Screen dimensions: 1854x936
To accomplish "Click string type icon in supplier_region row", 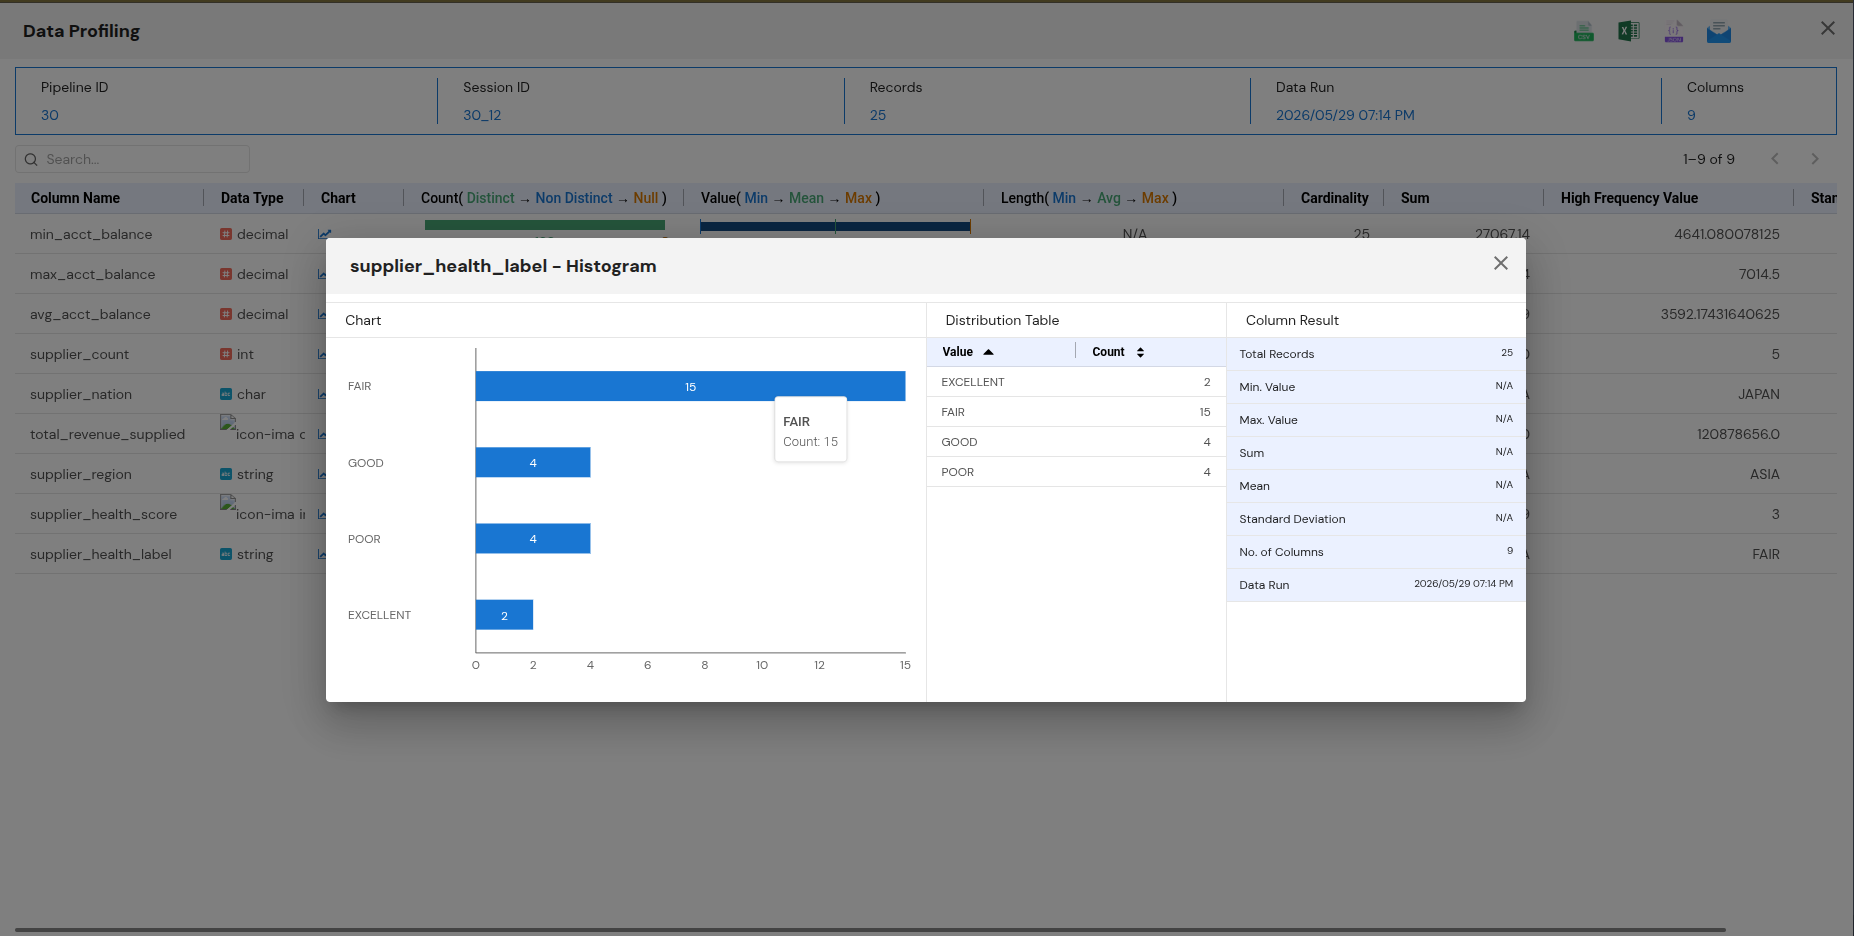I will [x=226, y=474].
